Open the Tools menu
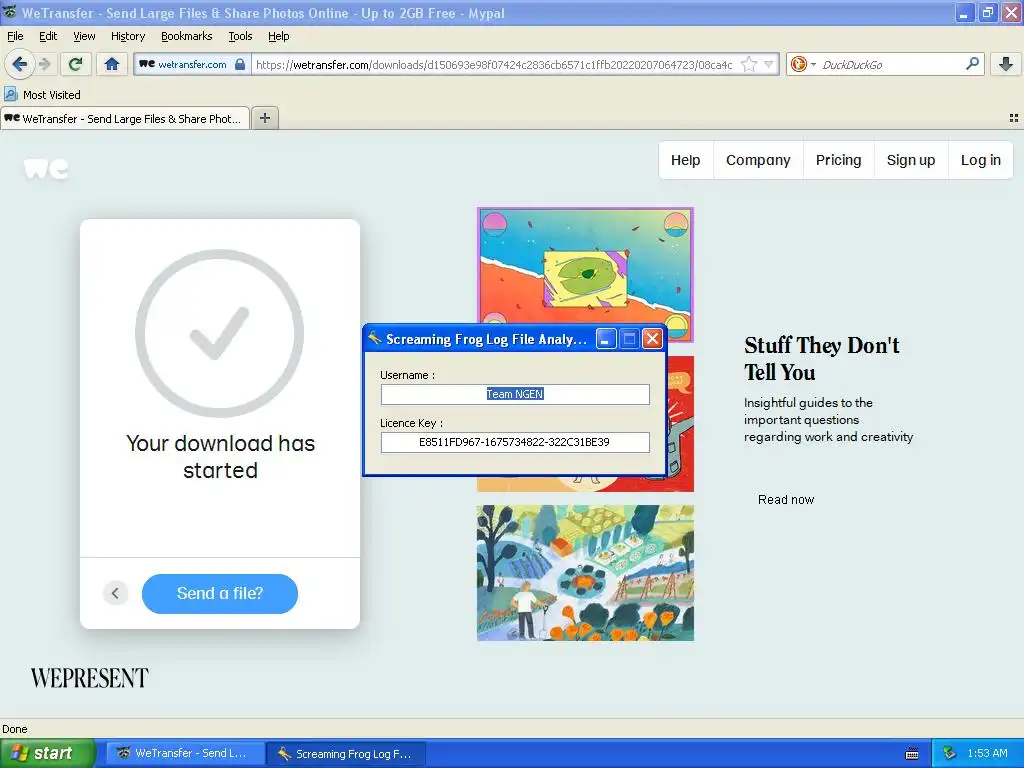1024x768 pixels. coord(240,36)
